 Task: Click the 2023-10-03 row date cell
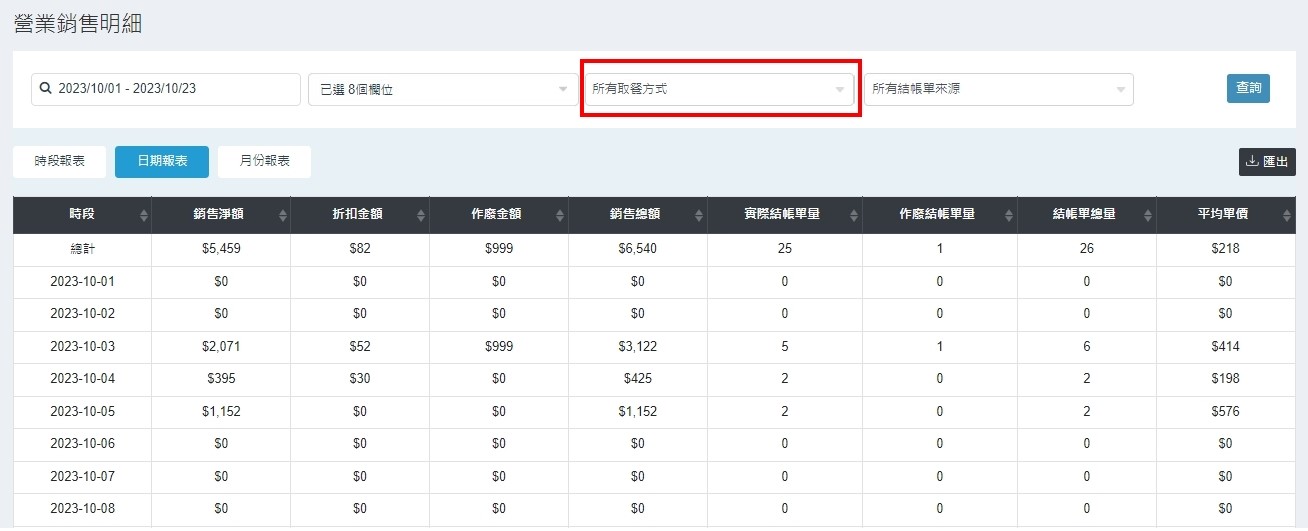point(82,347)
